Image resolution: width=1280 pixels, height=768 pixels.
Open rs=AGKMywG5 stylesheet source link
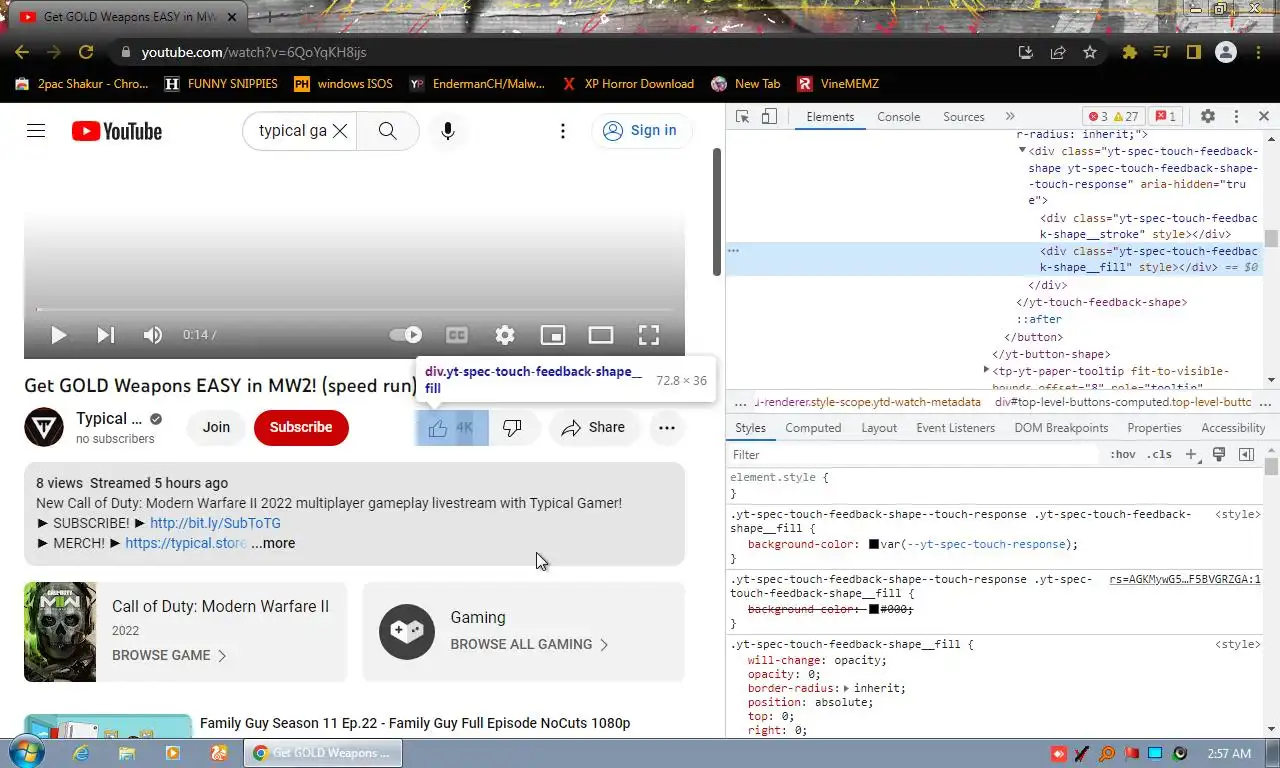[x=1185, y=580]
